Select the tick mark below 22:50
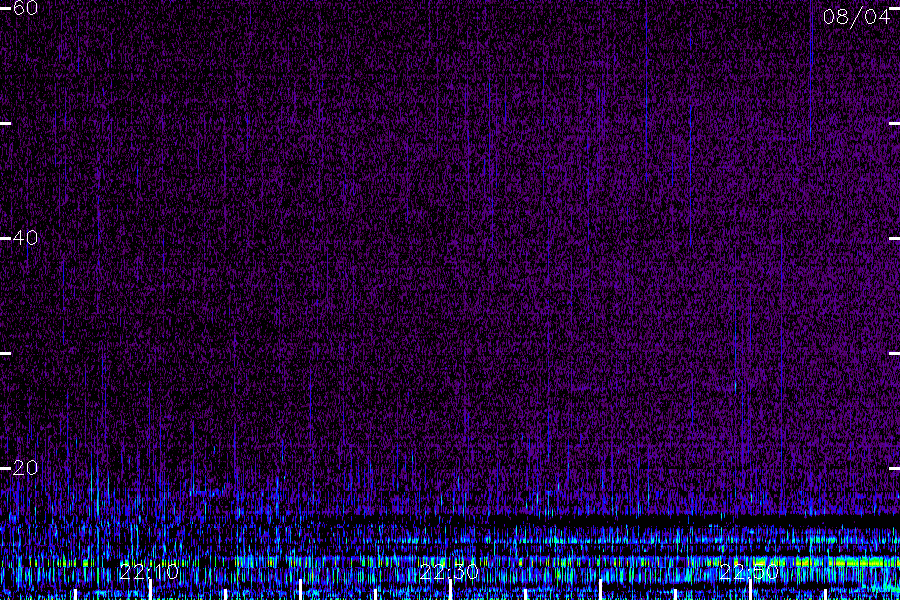Screen dimensions: 900x600 tap(750, 590)
